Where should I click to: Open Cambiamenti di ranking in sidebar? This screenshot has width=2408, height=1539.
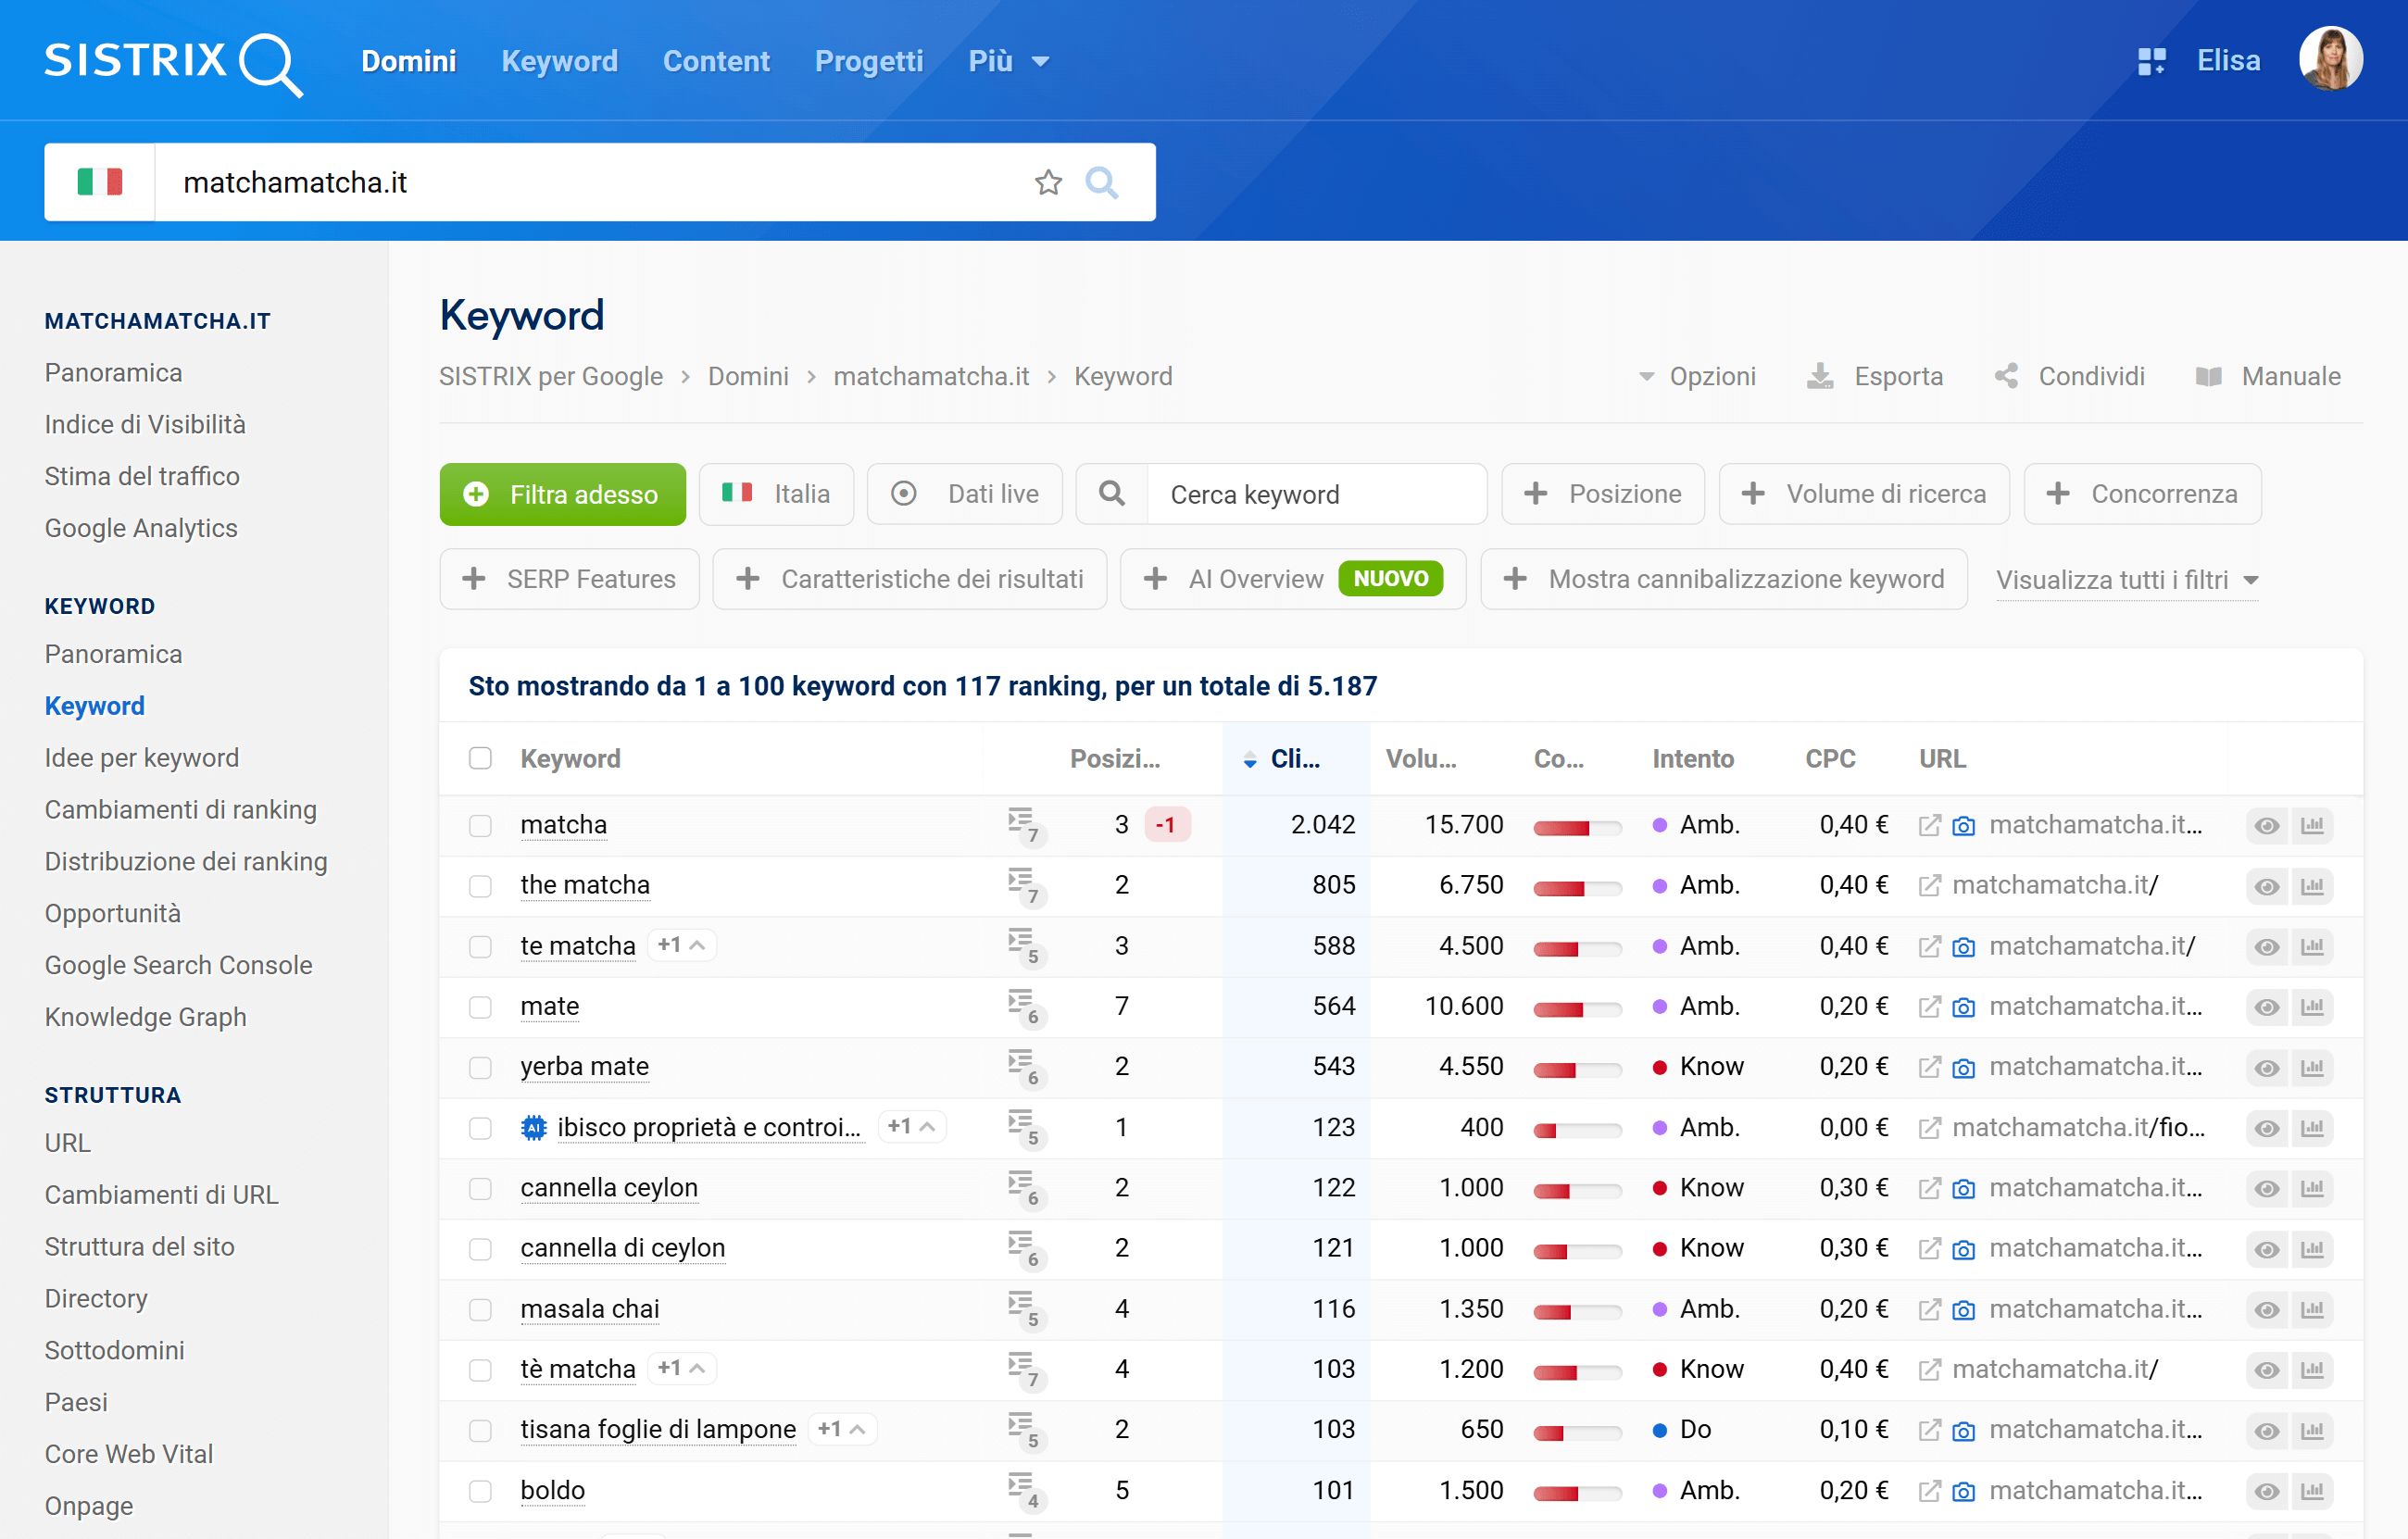click(180, 809)
